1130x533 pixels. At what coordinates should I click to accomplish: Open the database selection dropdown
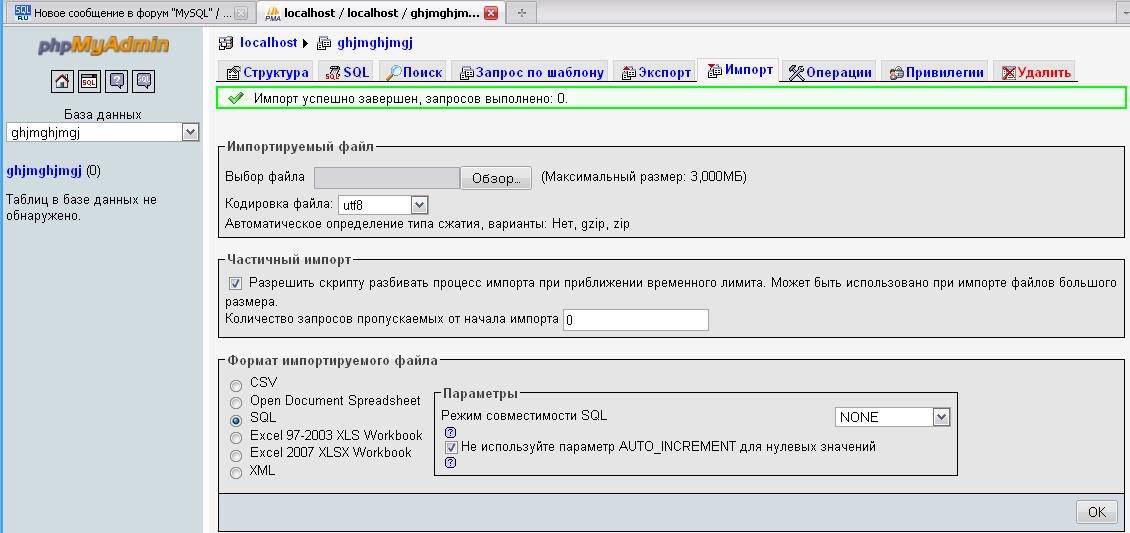pyautogui.click(x=190, y=132)
